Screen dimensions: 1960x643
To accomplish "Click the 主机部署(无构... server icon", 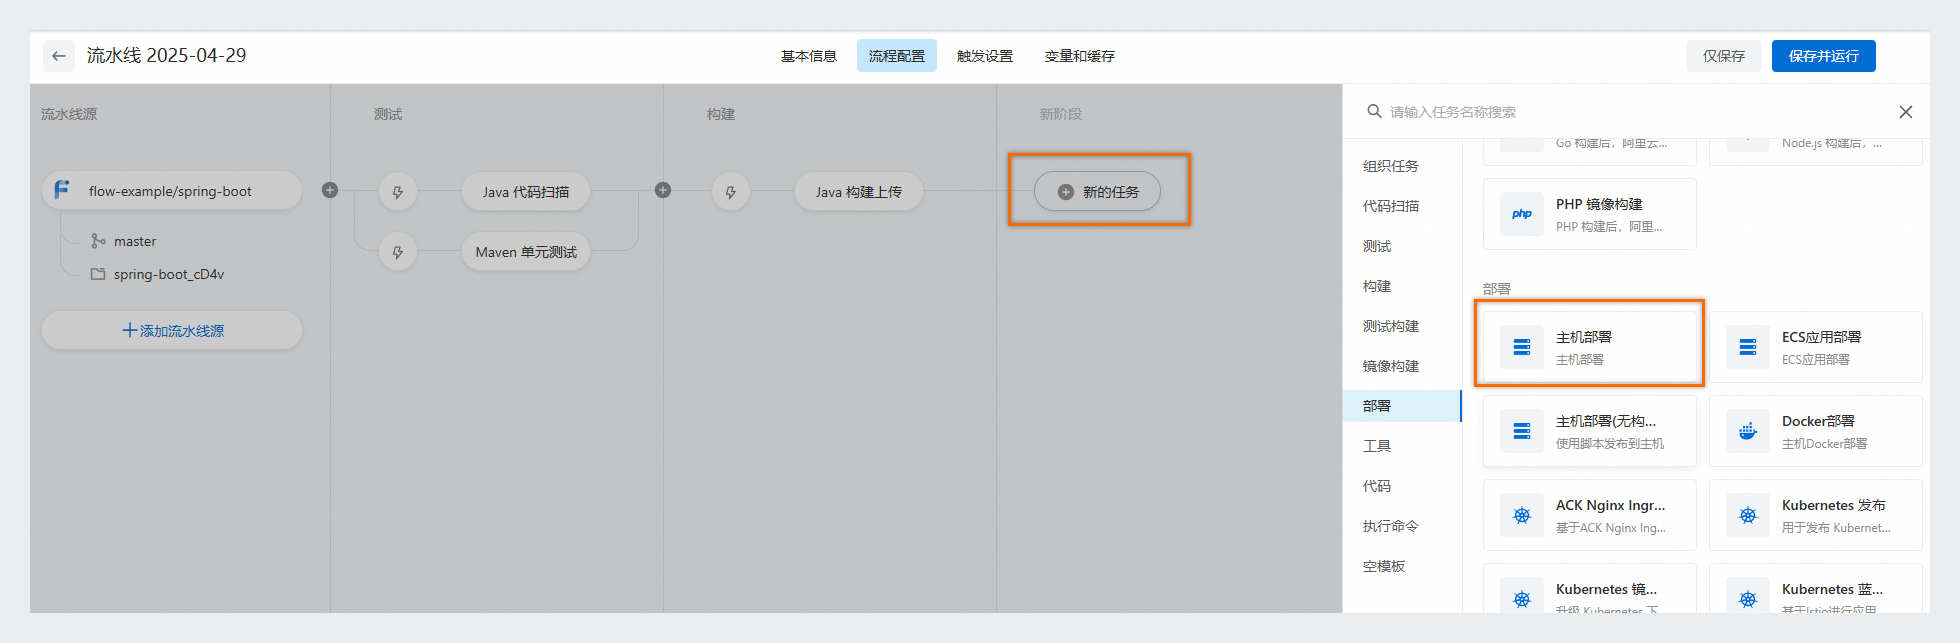I will point(1522,431).
